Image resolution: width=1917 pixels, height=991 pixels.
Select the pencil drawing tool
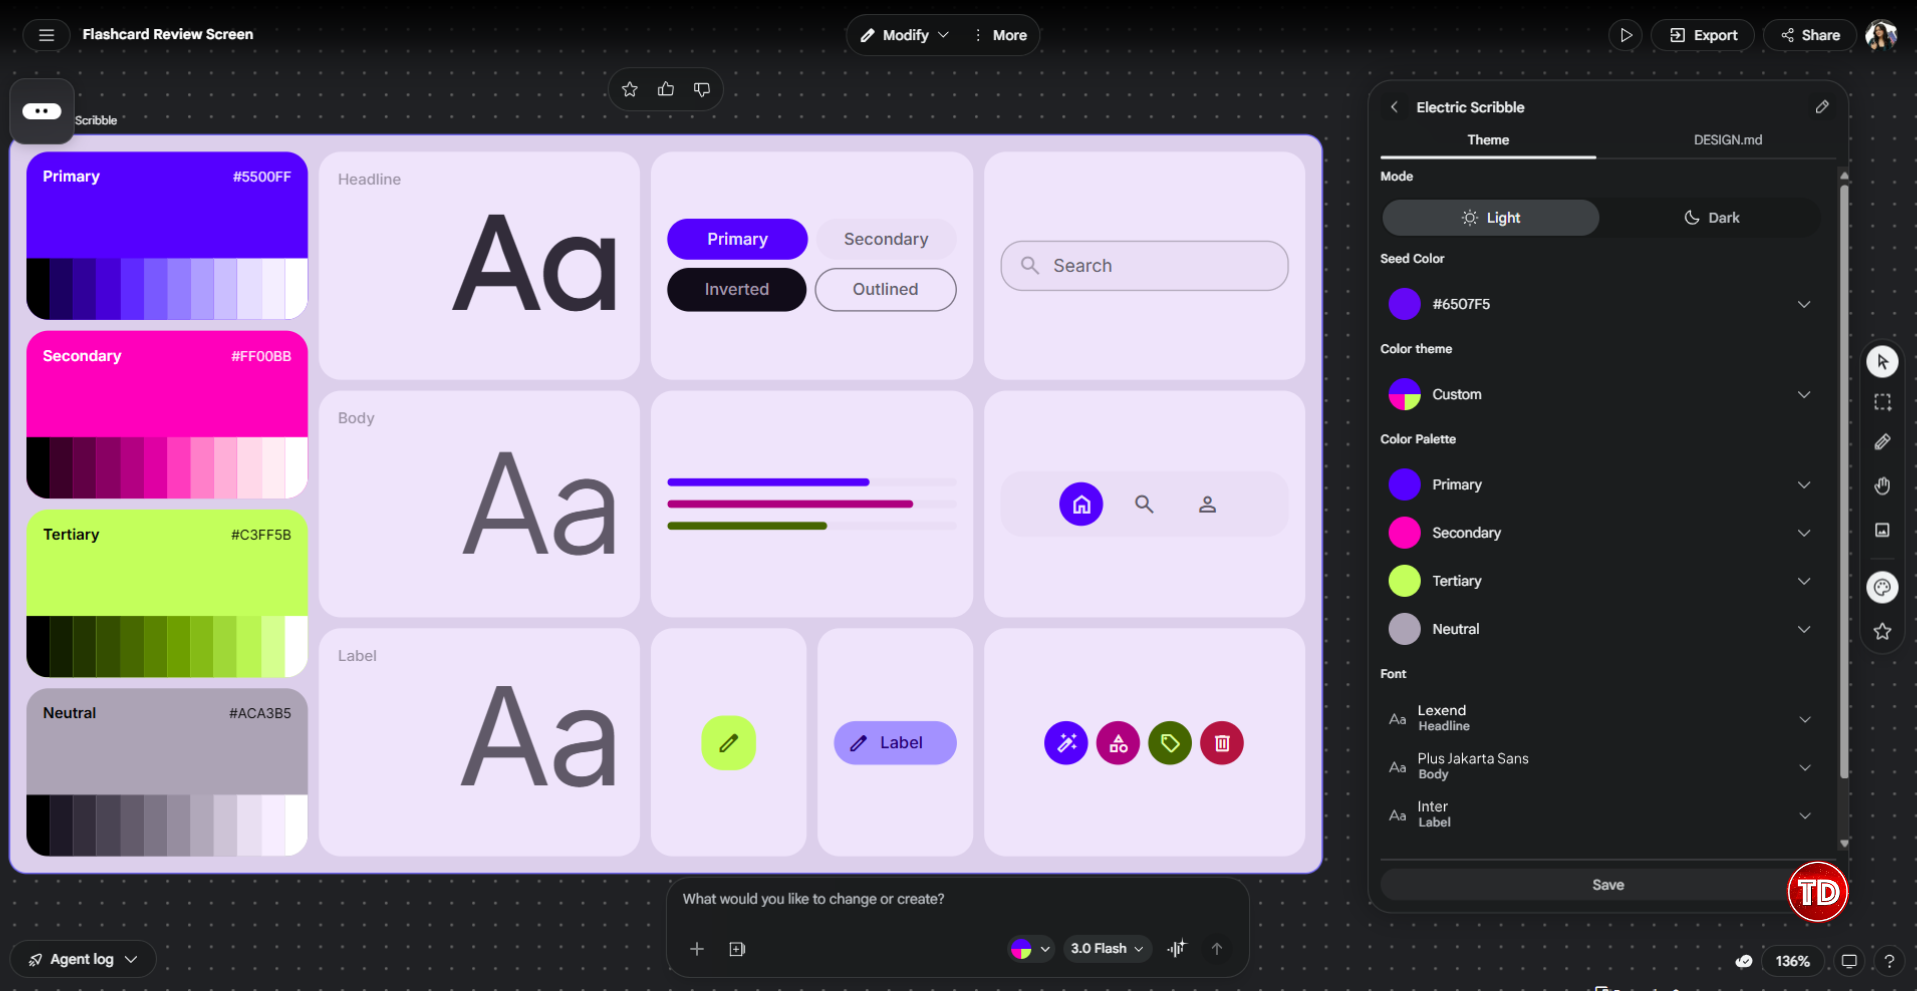(1883, 442)
